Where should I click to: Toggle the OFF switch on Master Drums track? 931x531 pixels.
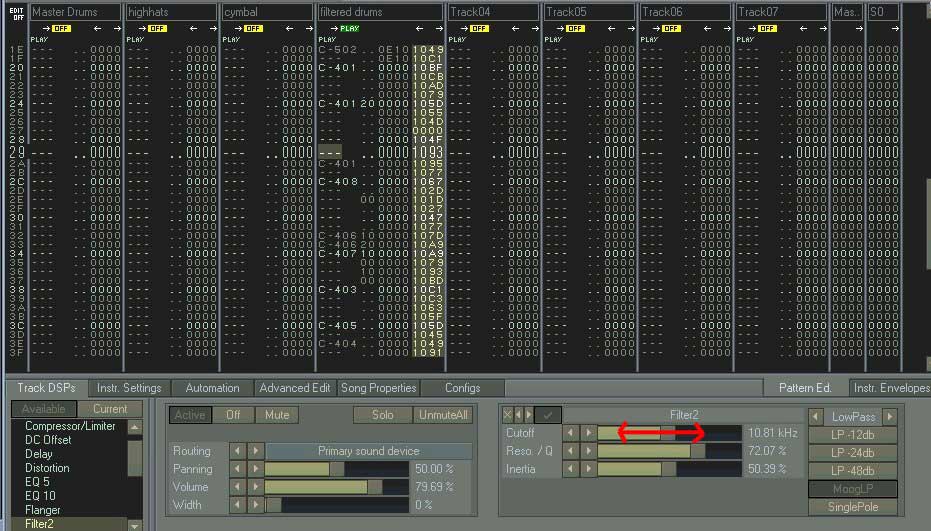pos(62,28)
